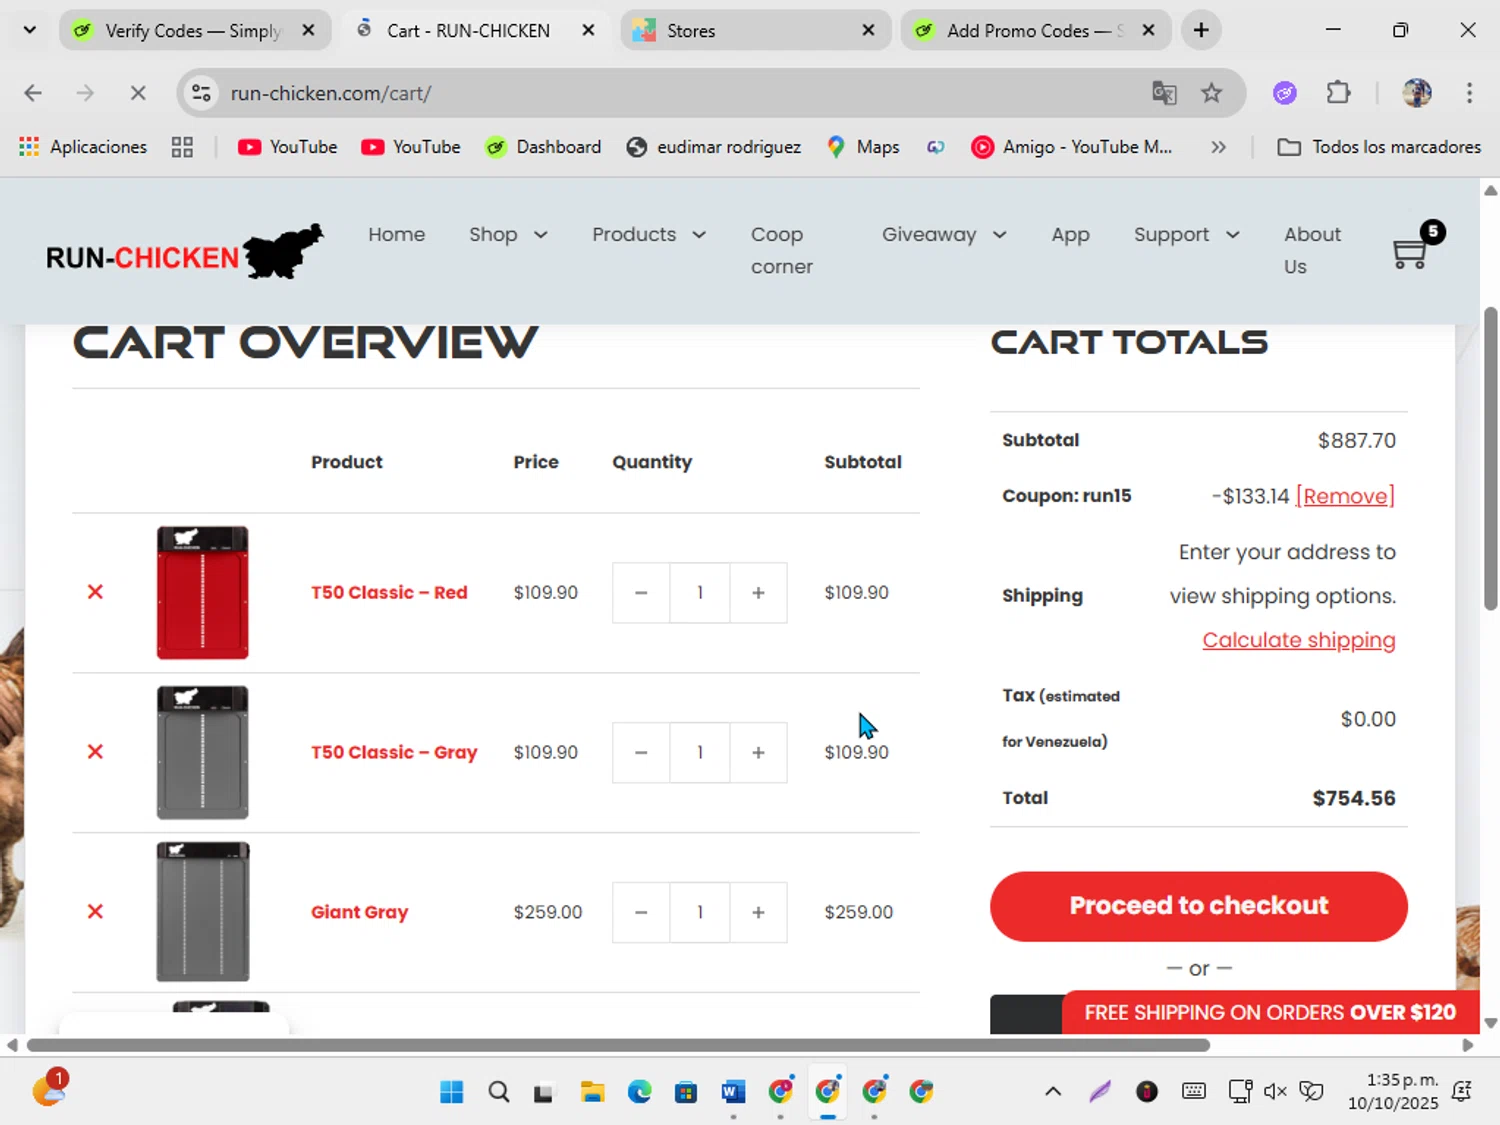Expand the Products menu

point(649,234)
